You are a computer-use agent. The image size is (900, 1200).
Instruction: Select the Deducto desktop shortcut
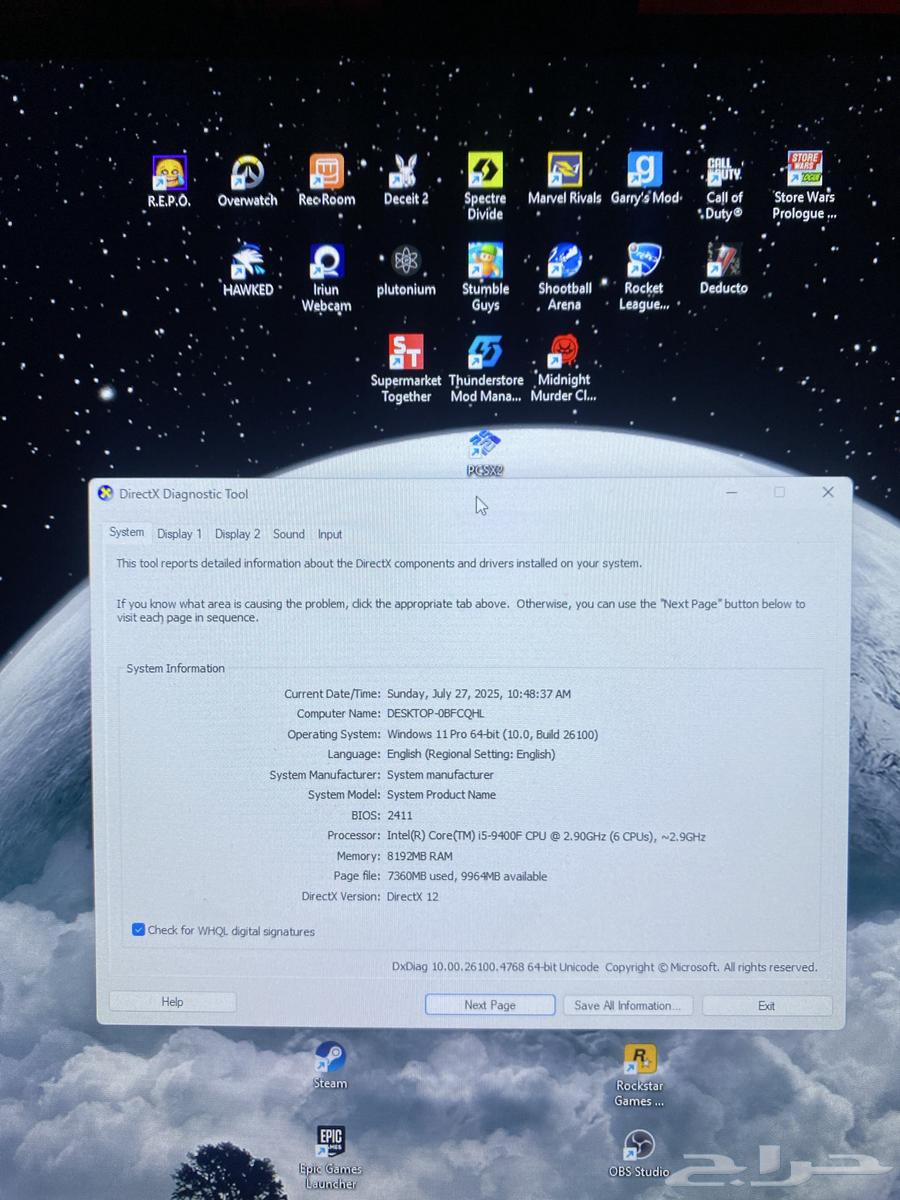[x=724, y=270]
